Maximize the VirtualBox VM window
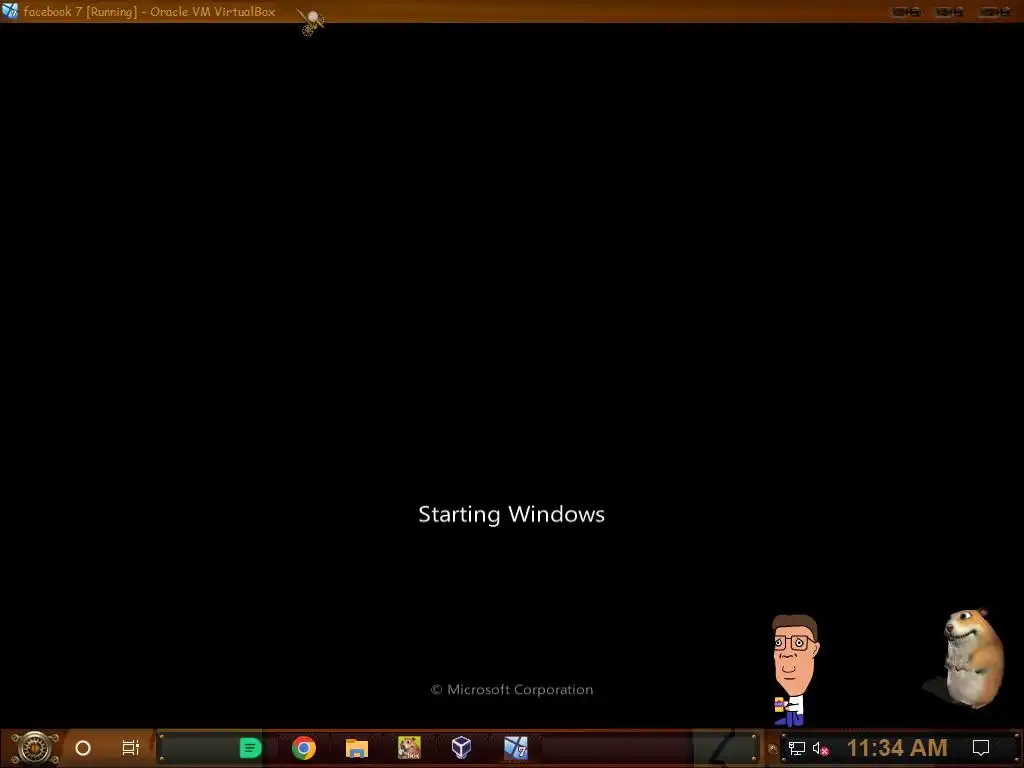This screenshot has width=1024, height=768. click(950, 12)
